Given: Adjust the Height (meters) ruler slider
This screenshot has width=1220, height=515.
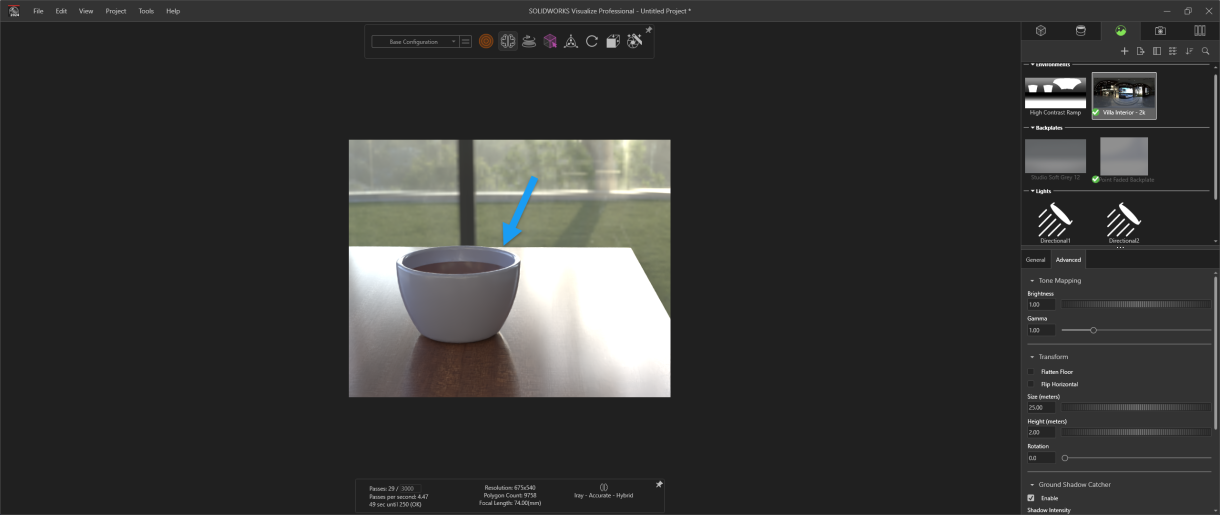Looking at the screenshot, I should [1136, 432].
